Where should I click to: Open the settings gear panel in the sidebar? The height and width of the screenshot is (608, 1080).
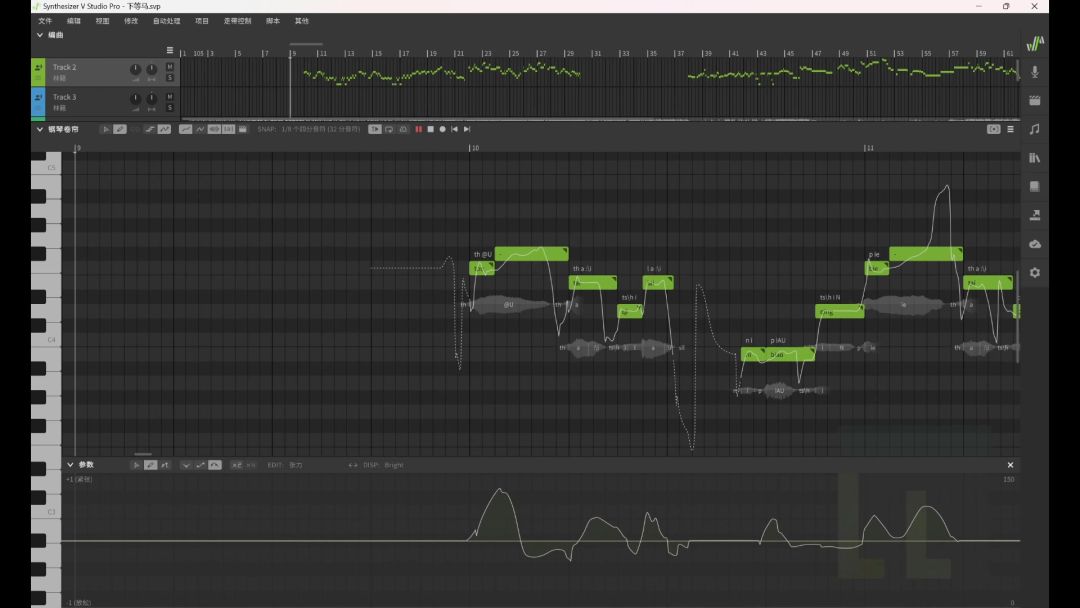(x=1034, y=272)
